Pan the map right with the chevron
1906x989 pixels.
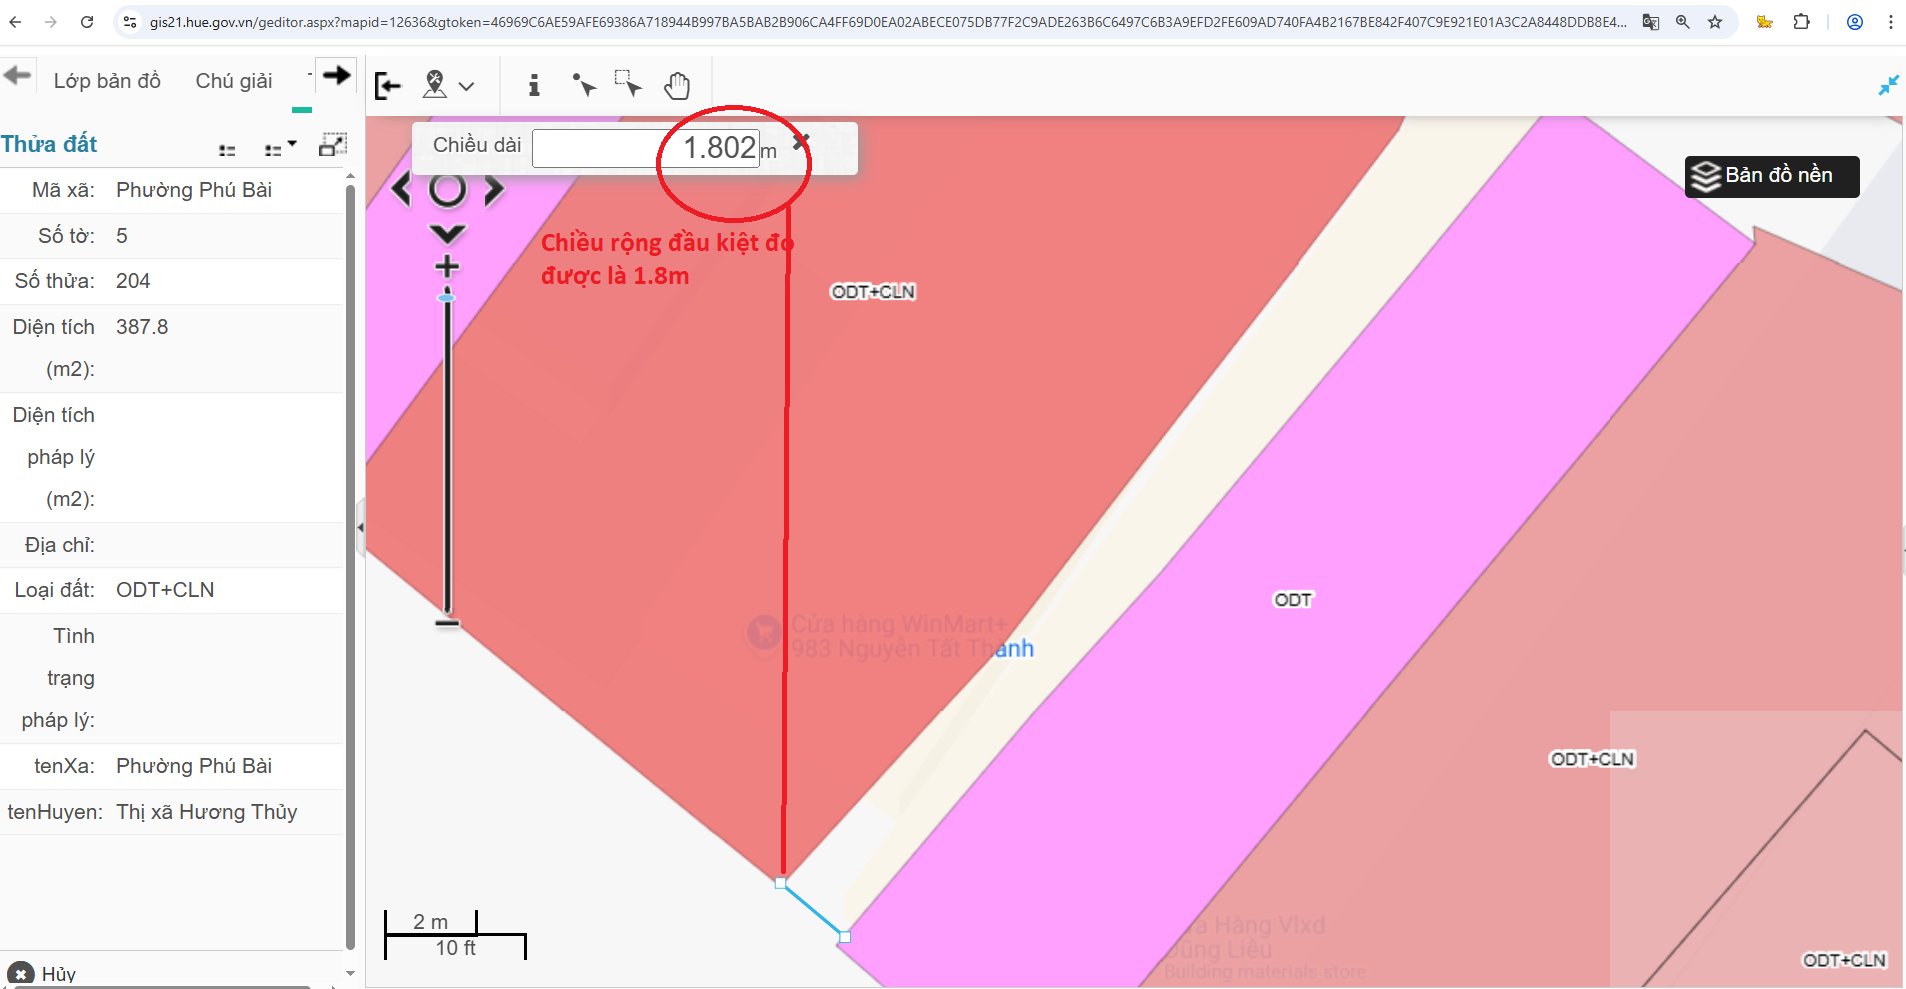[x=494, y=190]
